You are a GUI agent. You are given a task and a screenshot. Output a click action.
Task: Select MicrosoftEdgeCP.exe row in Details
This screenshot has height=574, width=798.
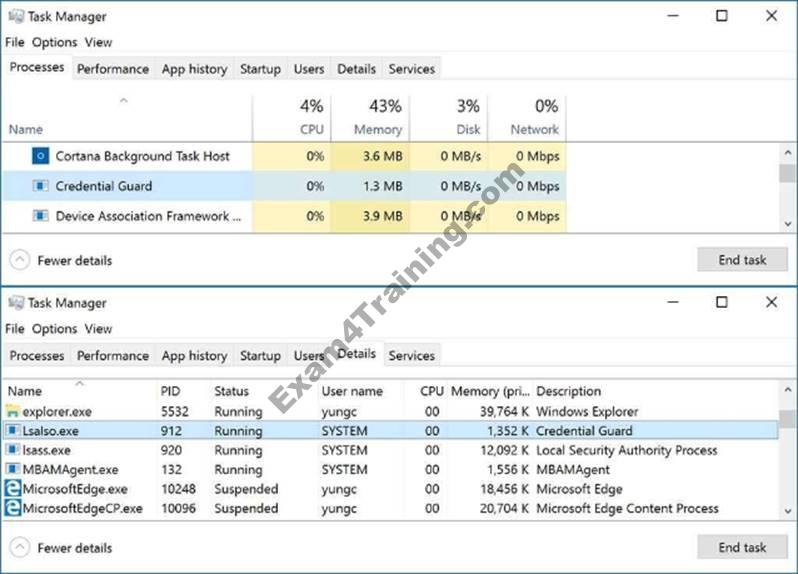(x=391, y=508)
